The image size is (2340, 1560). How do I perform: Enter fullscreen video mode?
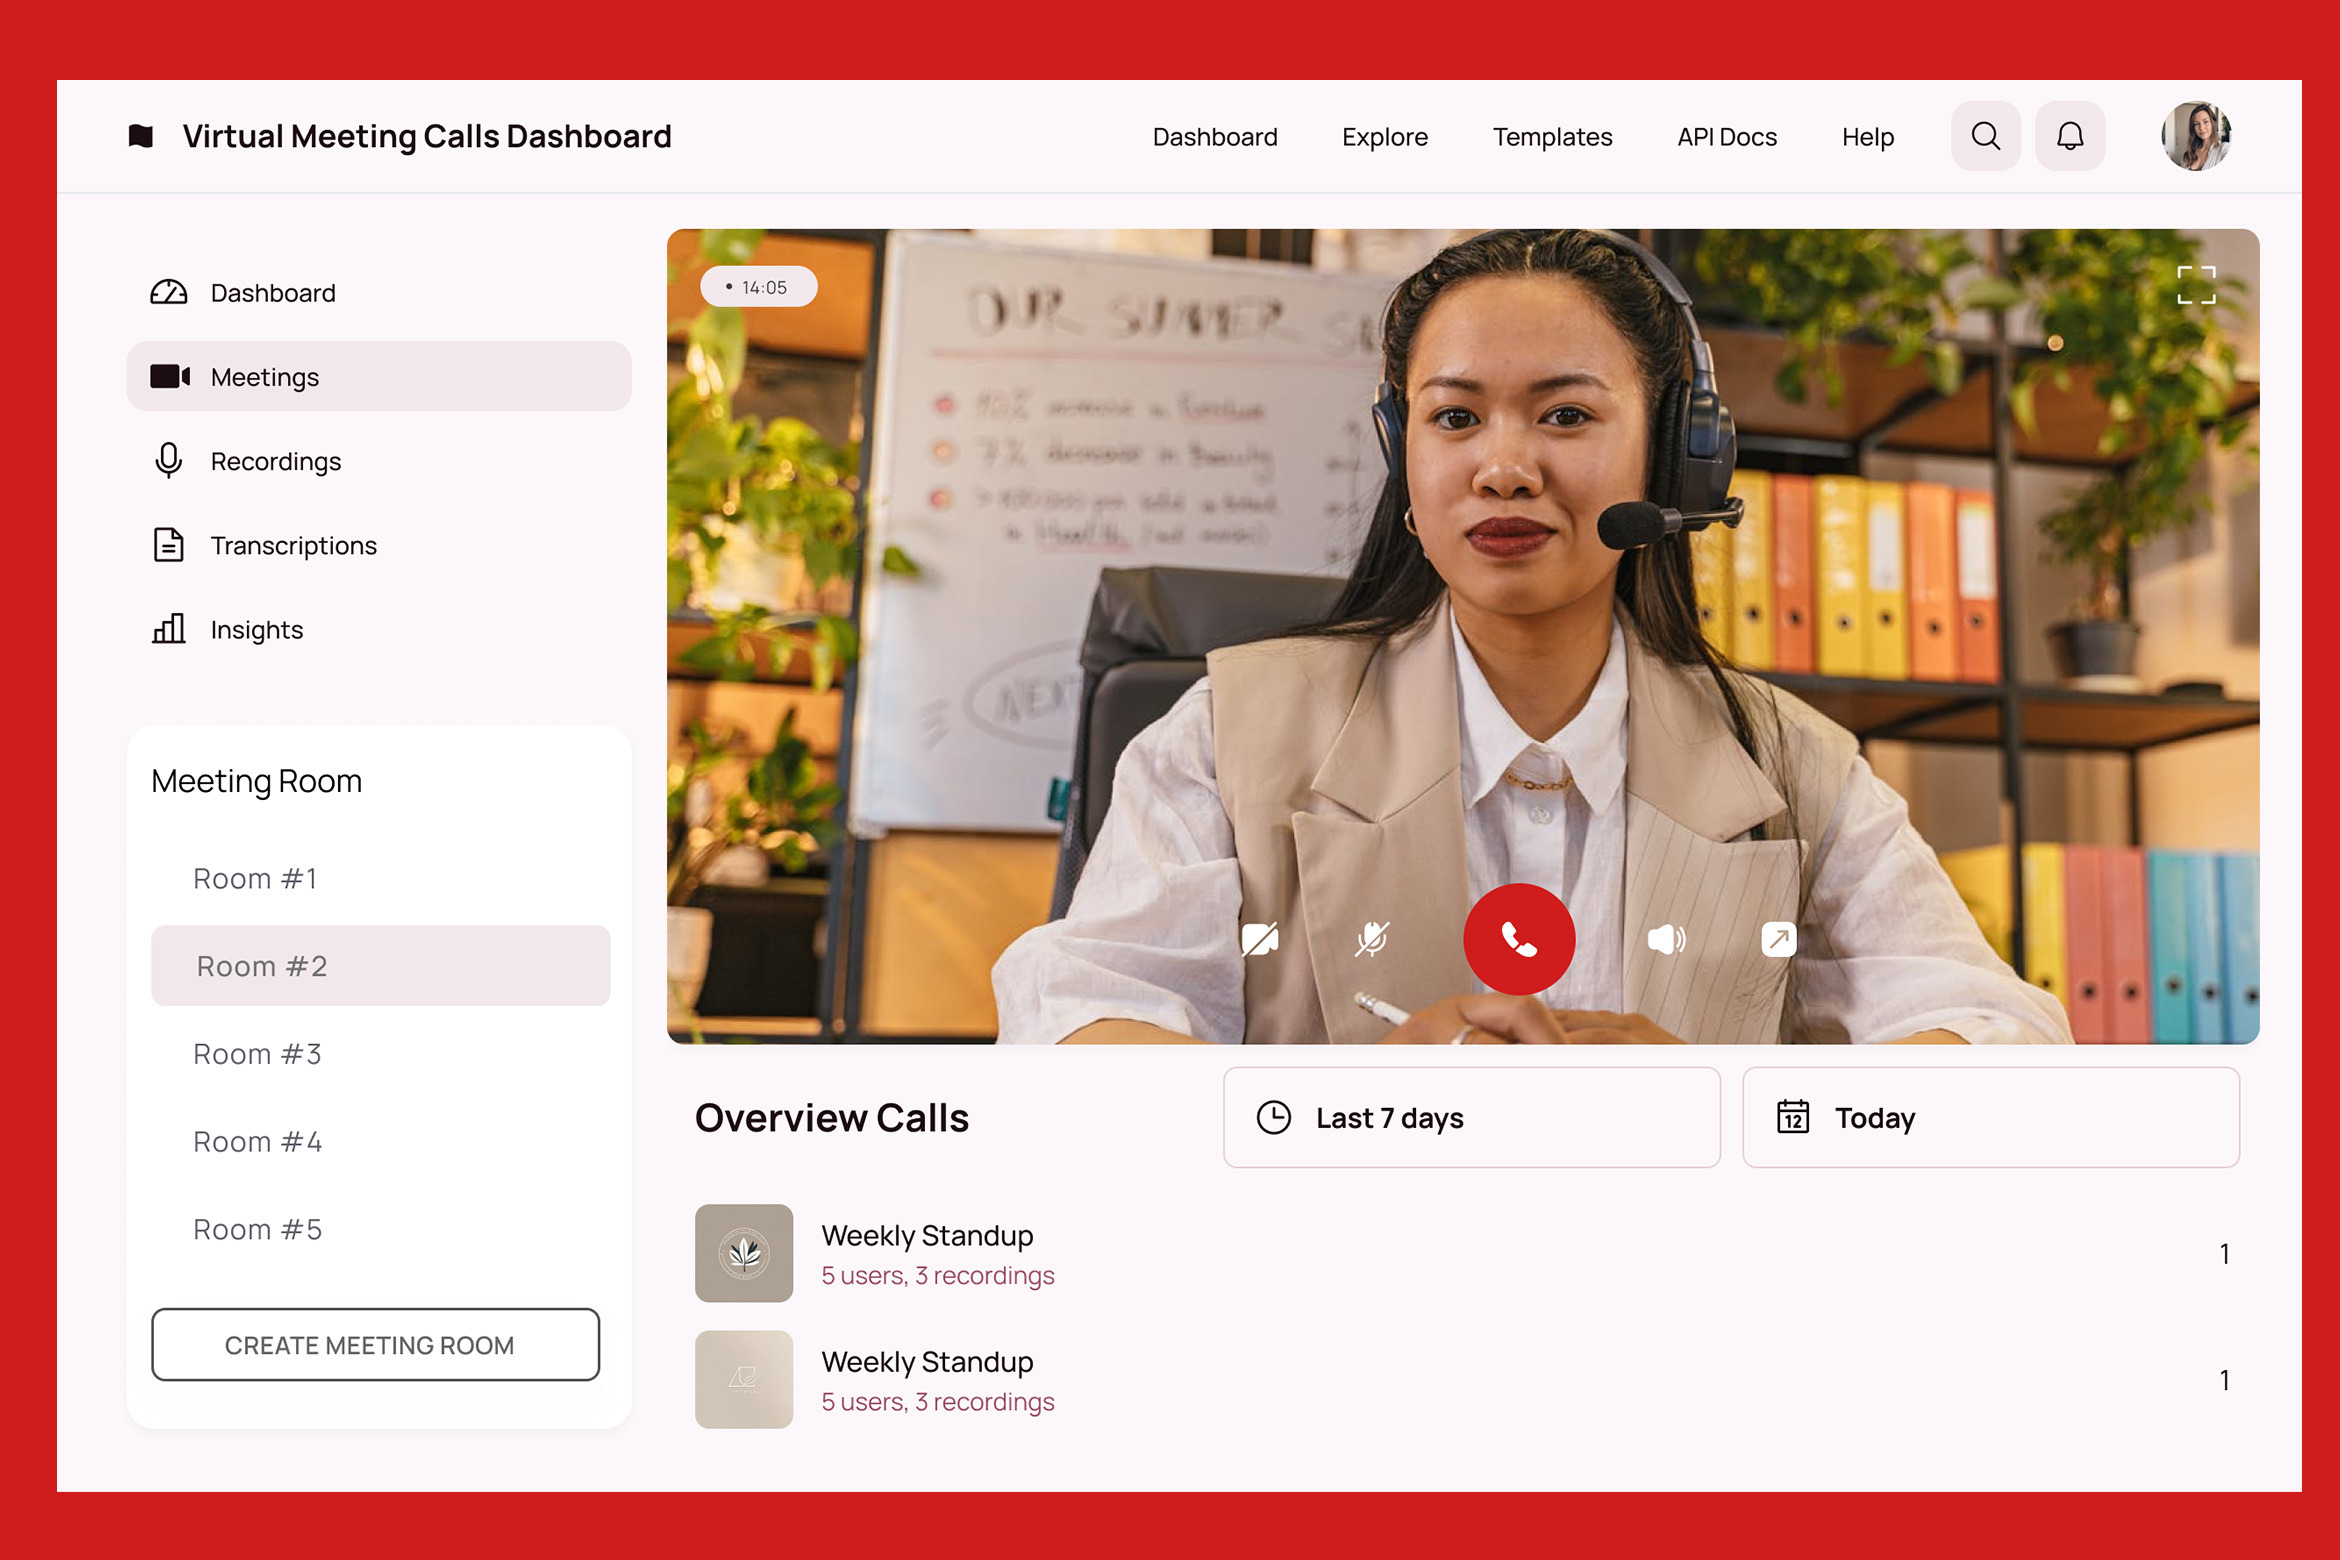coord(2196,285)
